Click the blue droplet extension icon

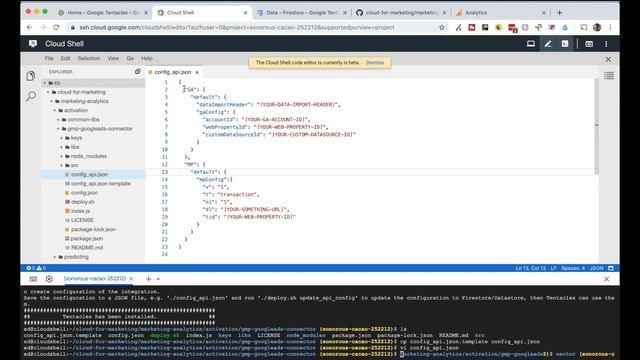click(x=565, y=27)
